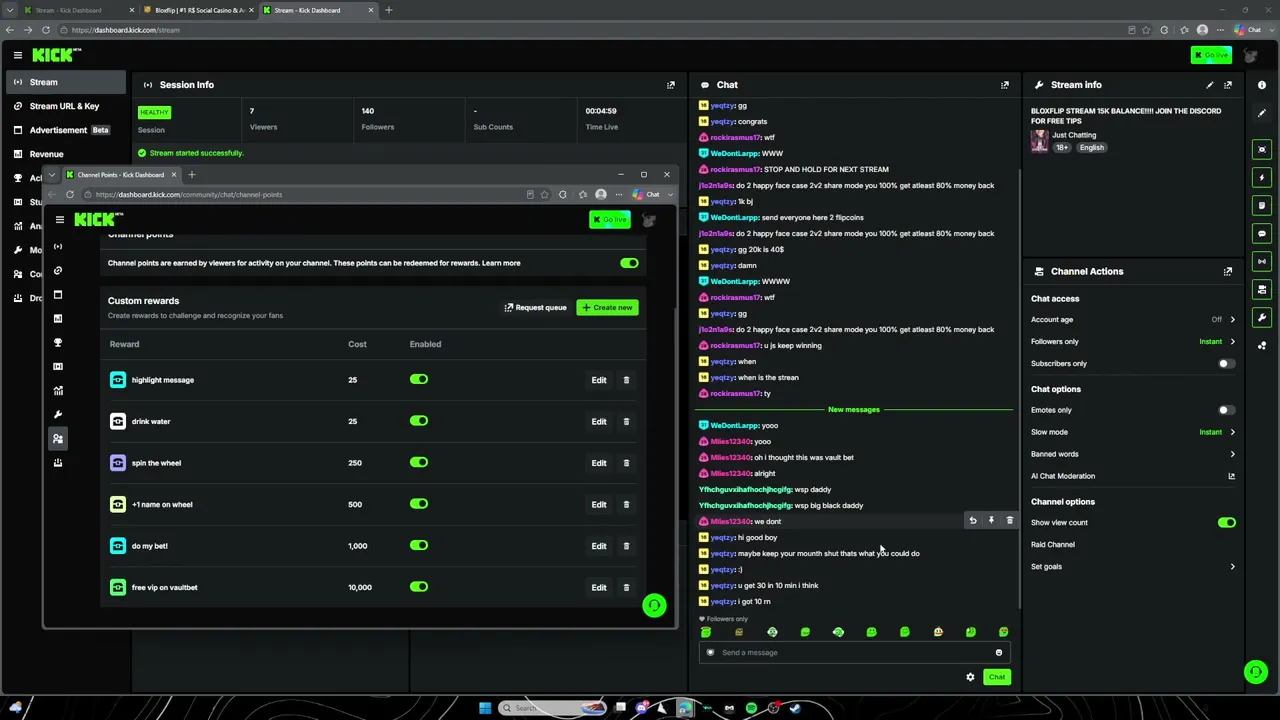
Task: Delete the highlight message reward
Action: (626, 380)
